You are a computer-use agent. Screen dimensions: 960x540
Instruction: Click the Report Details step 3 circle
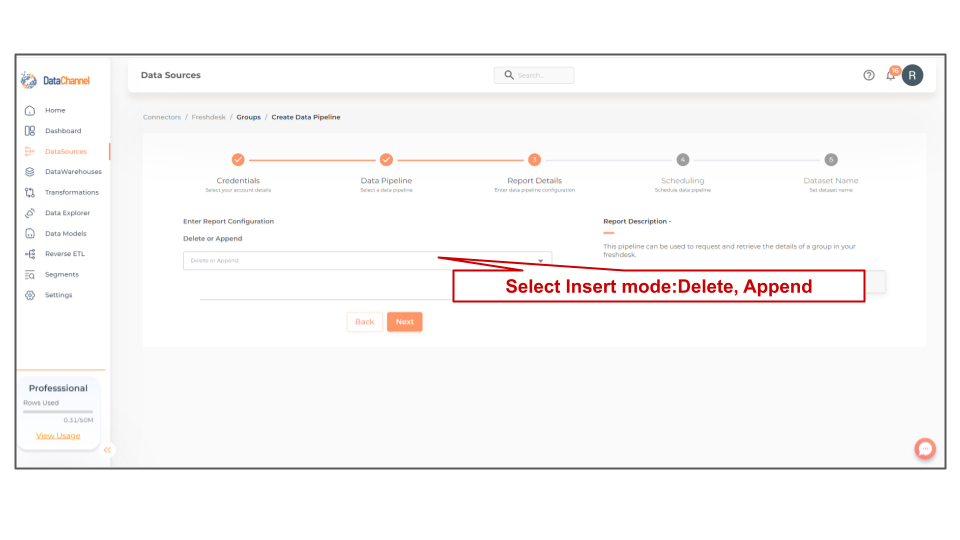pyautogui.click(x=534, y=160)
